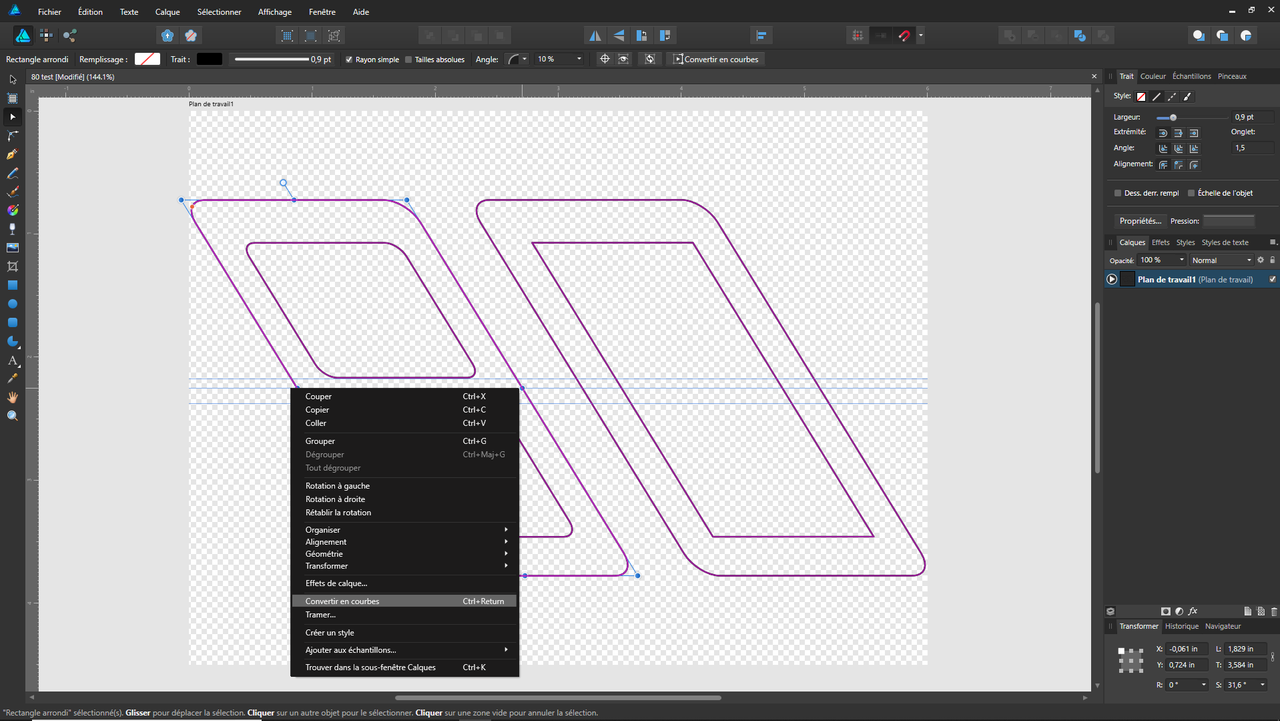1280x721 pixels.
Task: Click the Flip Horizontal toolbar icon
Action: tap(595, 35)
